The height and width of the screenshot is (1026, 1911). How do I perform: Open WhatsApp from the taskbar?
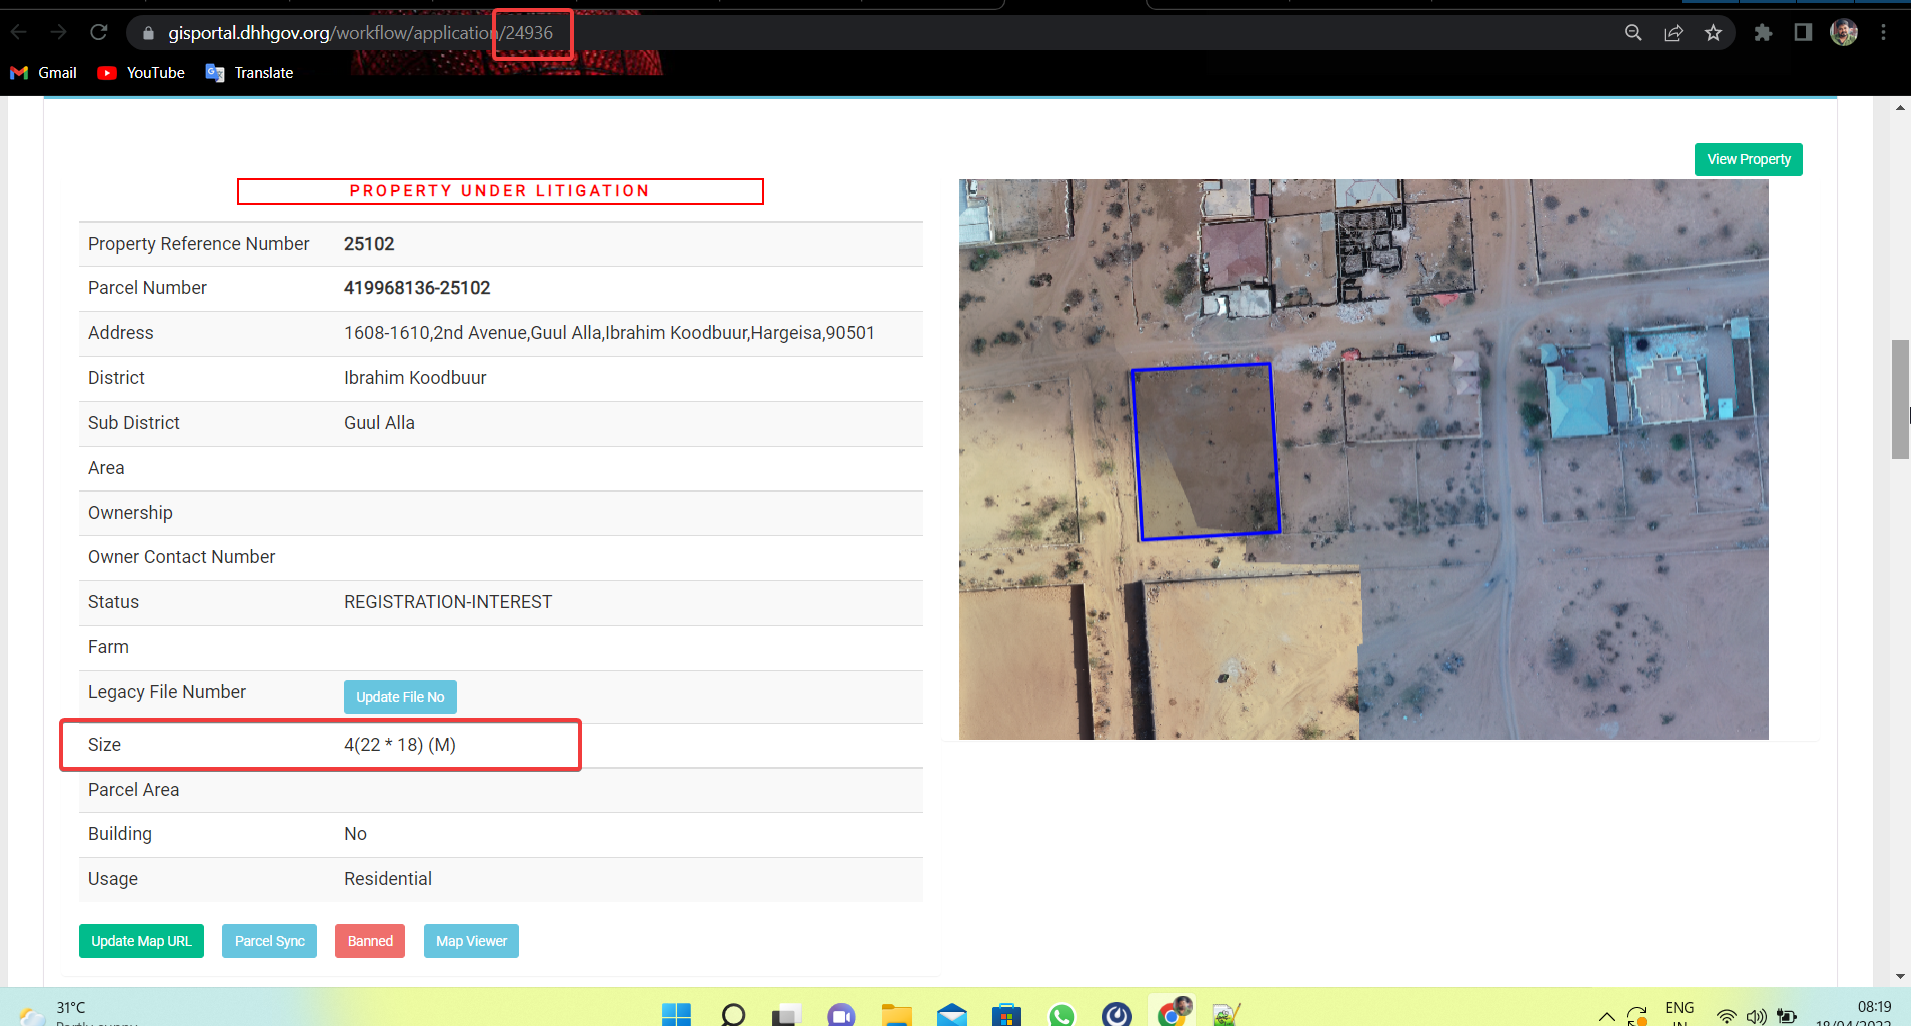click(1062, 1014)
